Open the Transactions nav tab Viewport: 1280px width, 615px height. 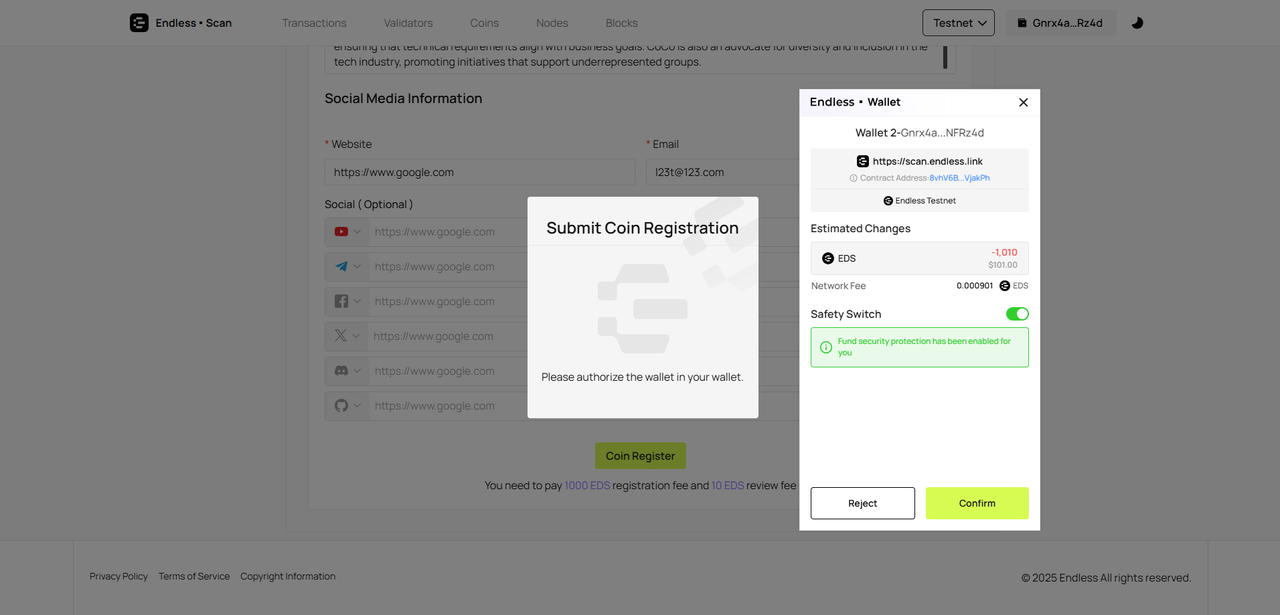pos(314,23)
